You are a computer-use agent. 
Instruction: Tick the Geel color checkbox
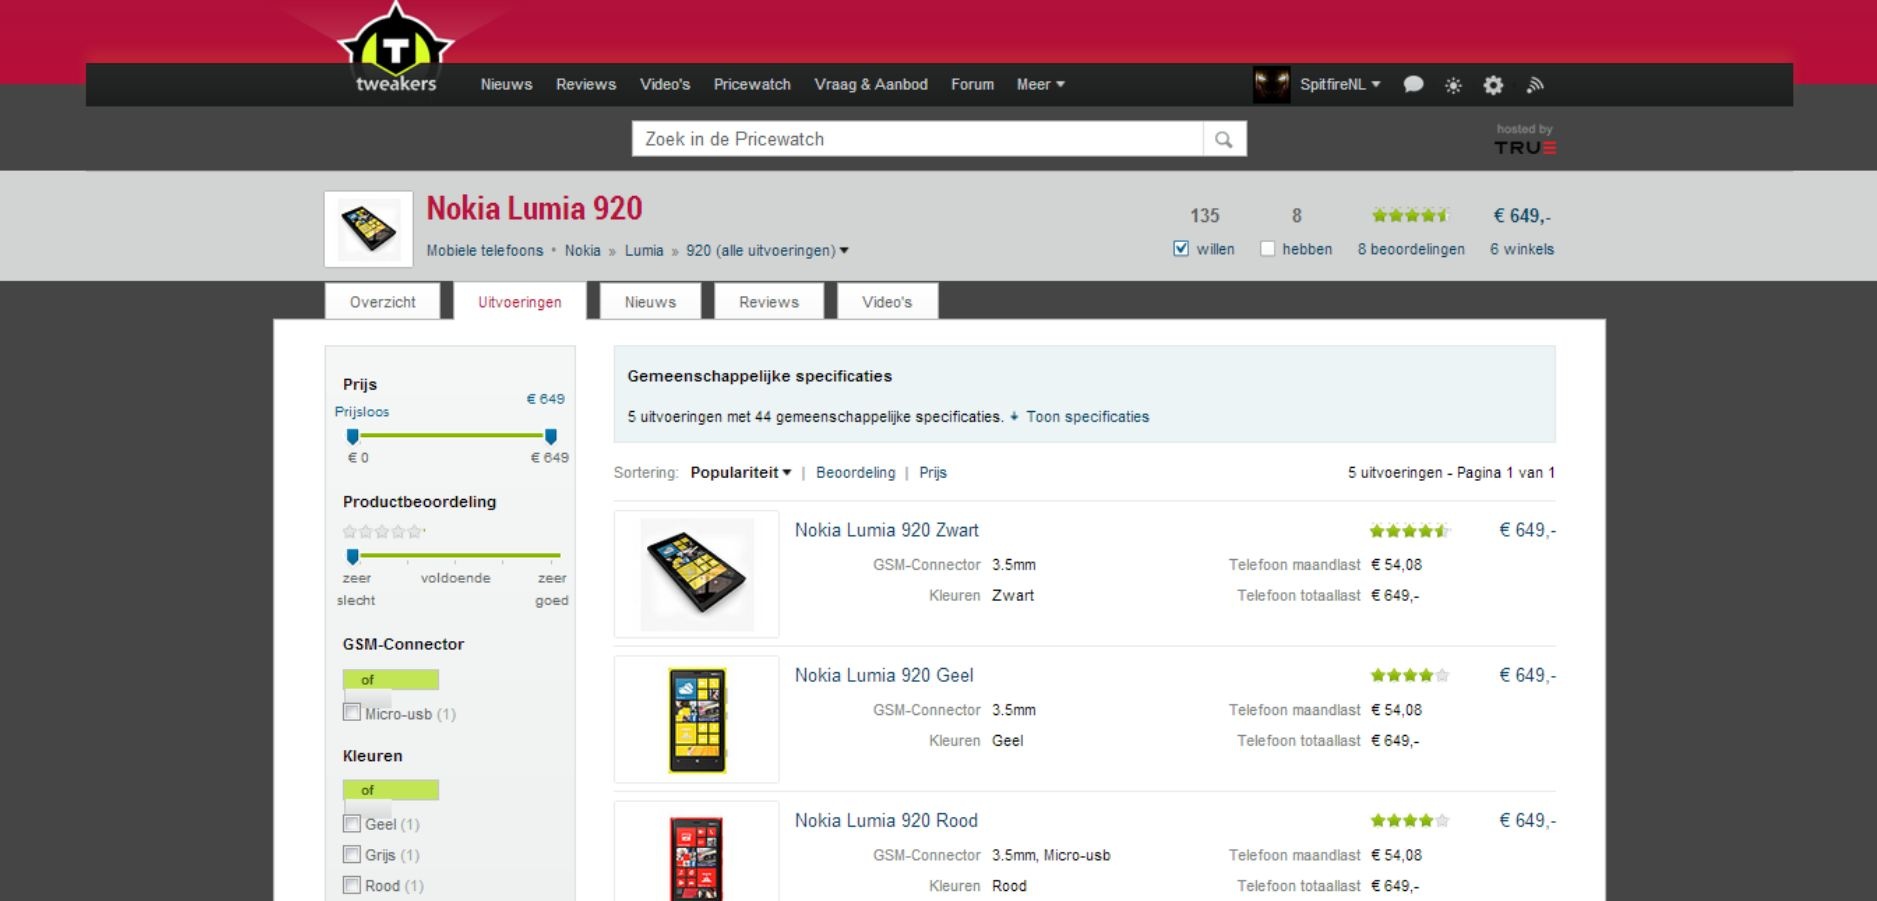point(352,823)
